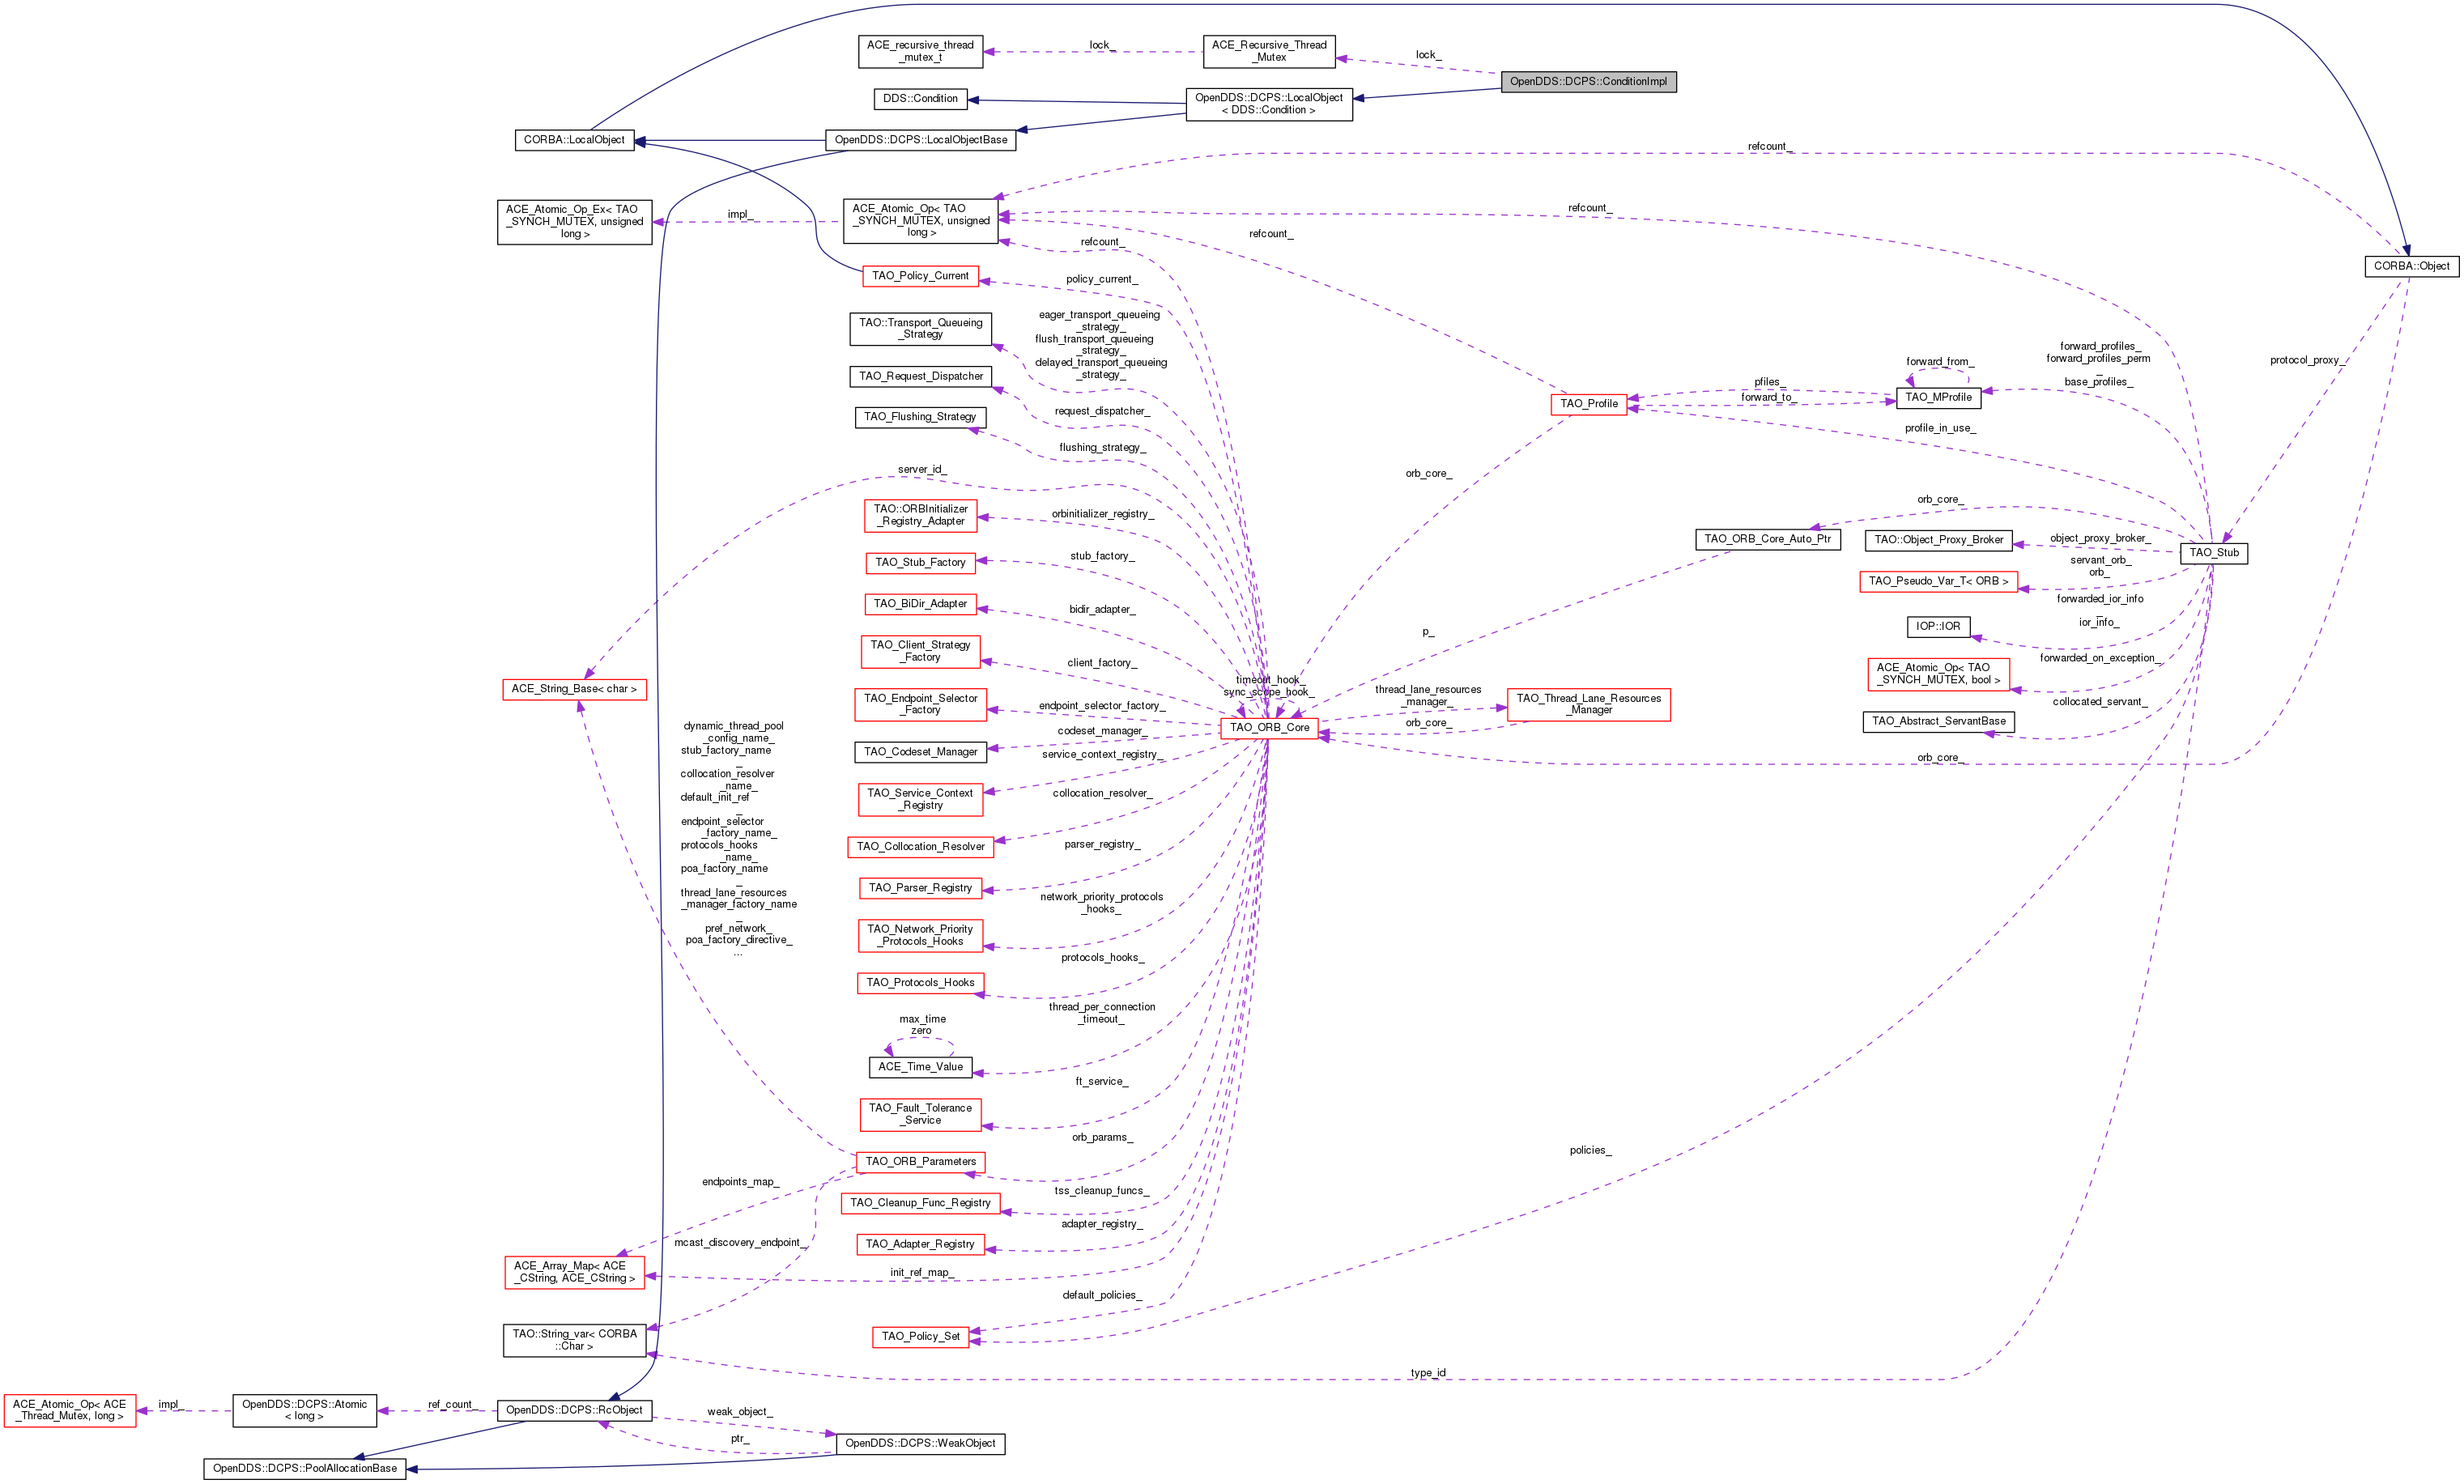2464x1484 pixels.
Task: Click the CORBA::LocalObject node
Action: (574, 140)
